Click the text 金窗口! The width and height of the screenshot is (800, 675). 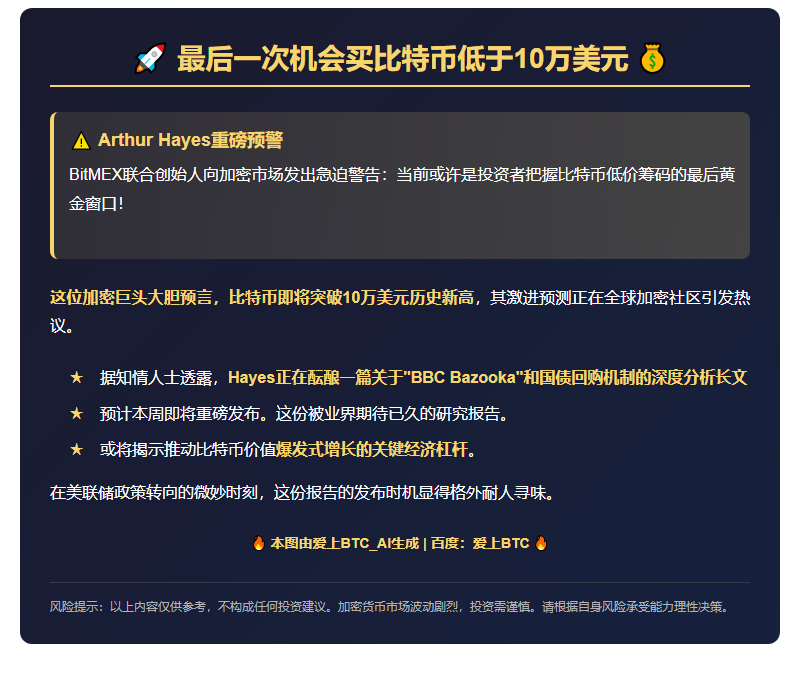pos(96,204)
